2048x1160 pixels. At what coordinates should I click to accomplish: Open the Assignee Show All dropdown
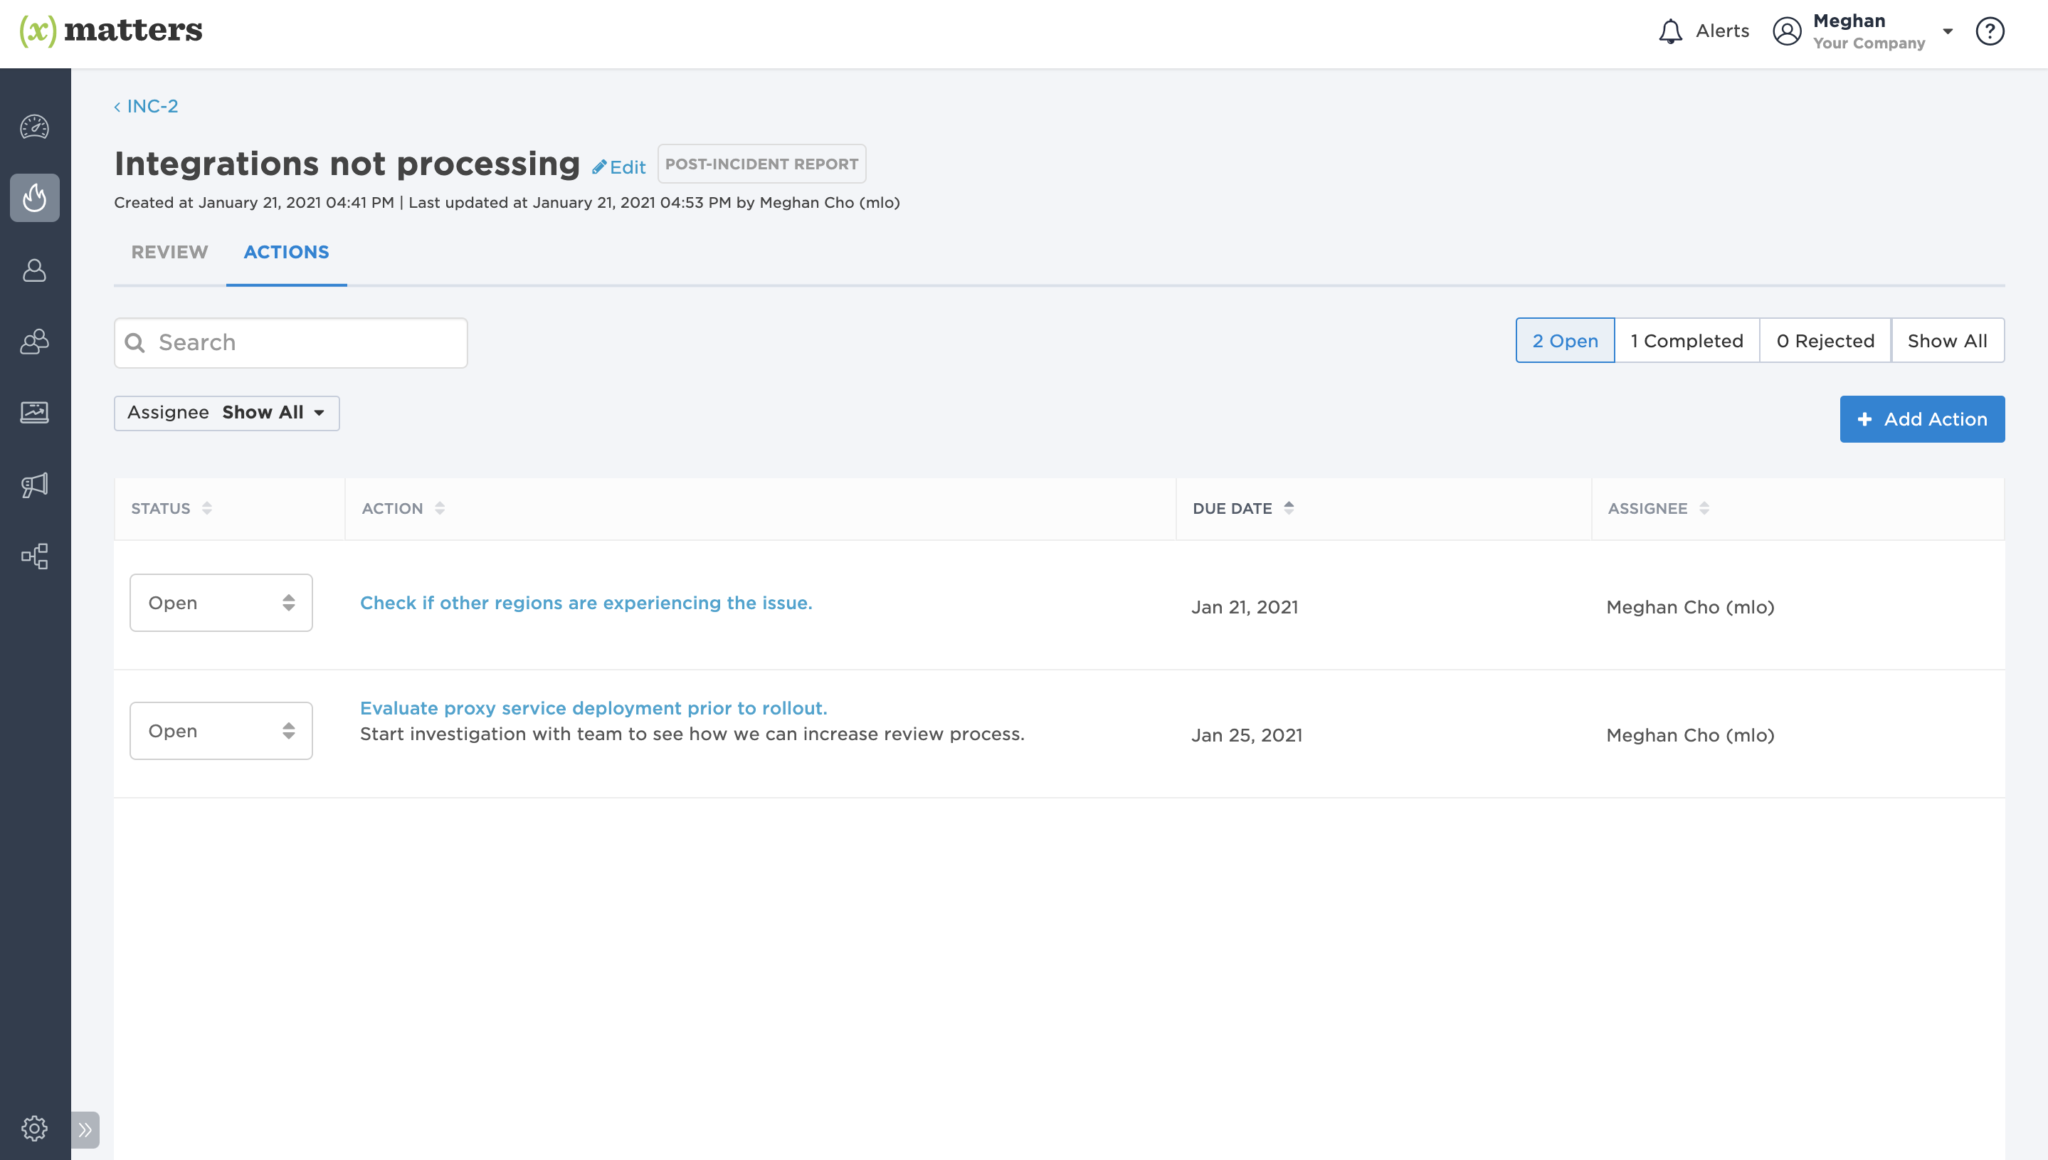tap(226, 413)
